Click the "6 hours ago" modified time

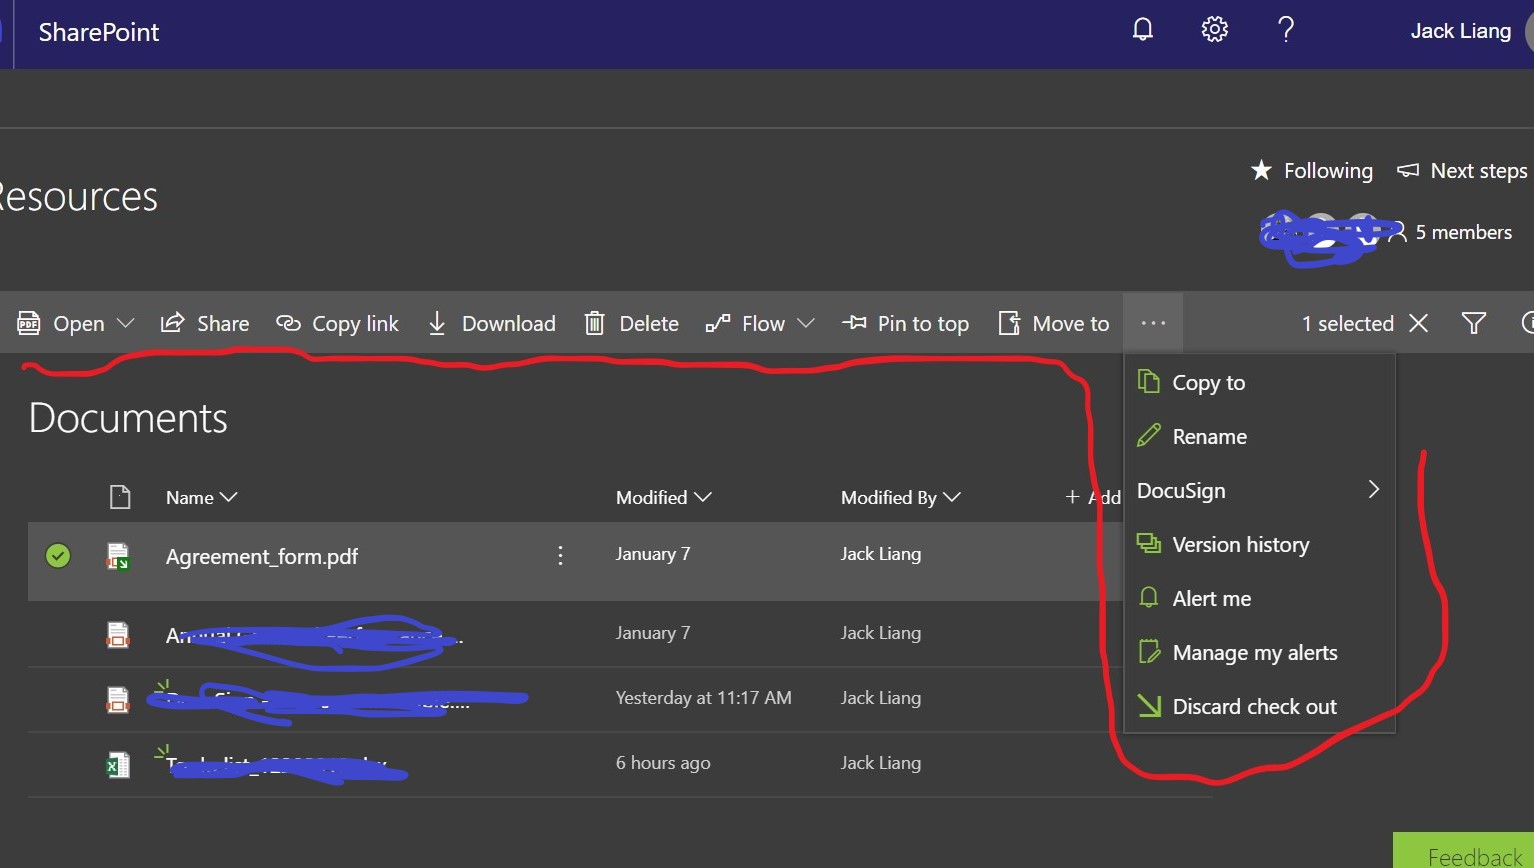tap(663, 763)
